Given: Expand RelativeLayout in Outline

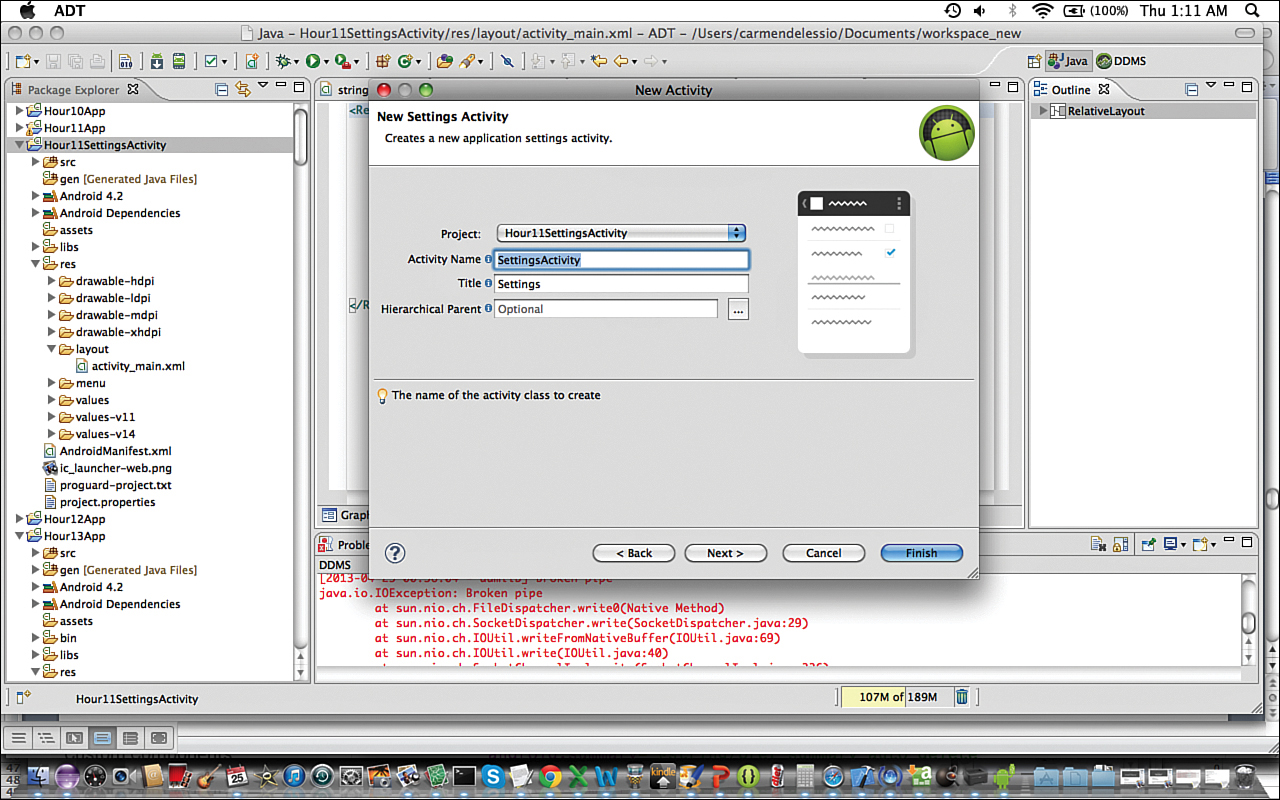Looking at the screenshot, I should 1043,111.
